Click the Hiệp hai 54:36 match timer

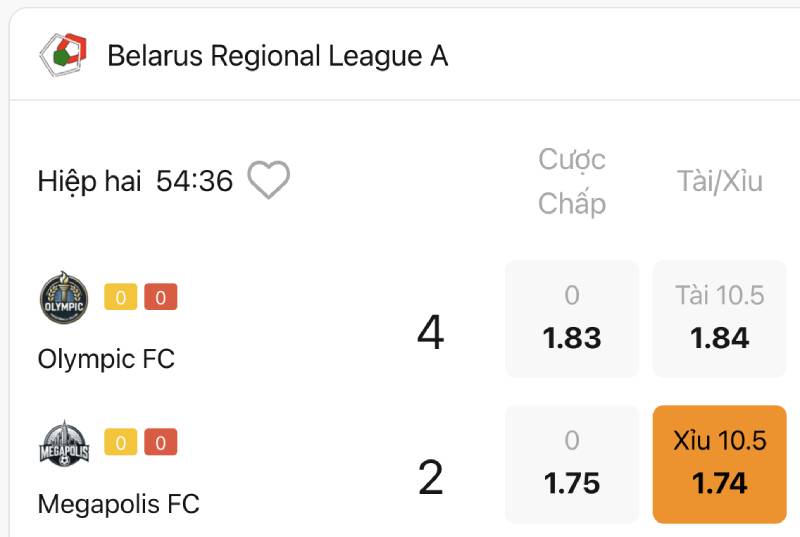point(135,181)
